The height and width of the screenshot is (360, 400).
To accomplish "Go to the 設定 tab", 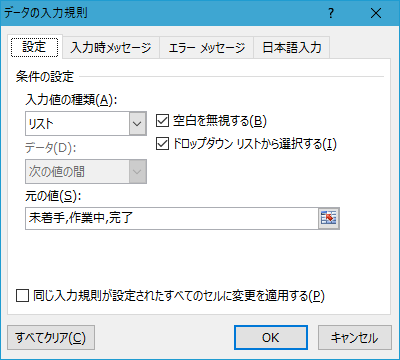I will 35,47.
